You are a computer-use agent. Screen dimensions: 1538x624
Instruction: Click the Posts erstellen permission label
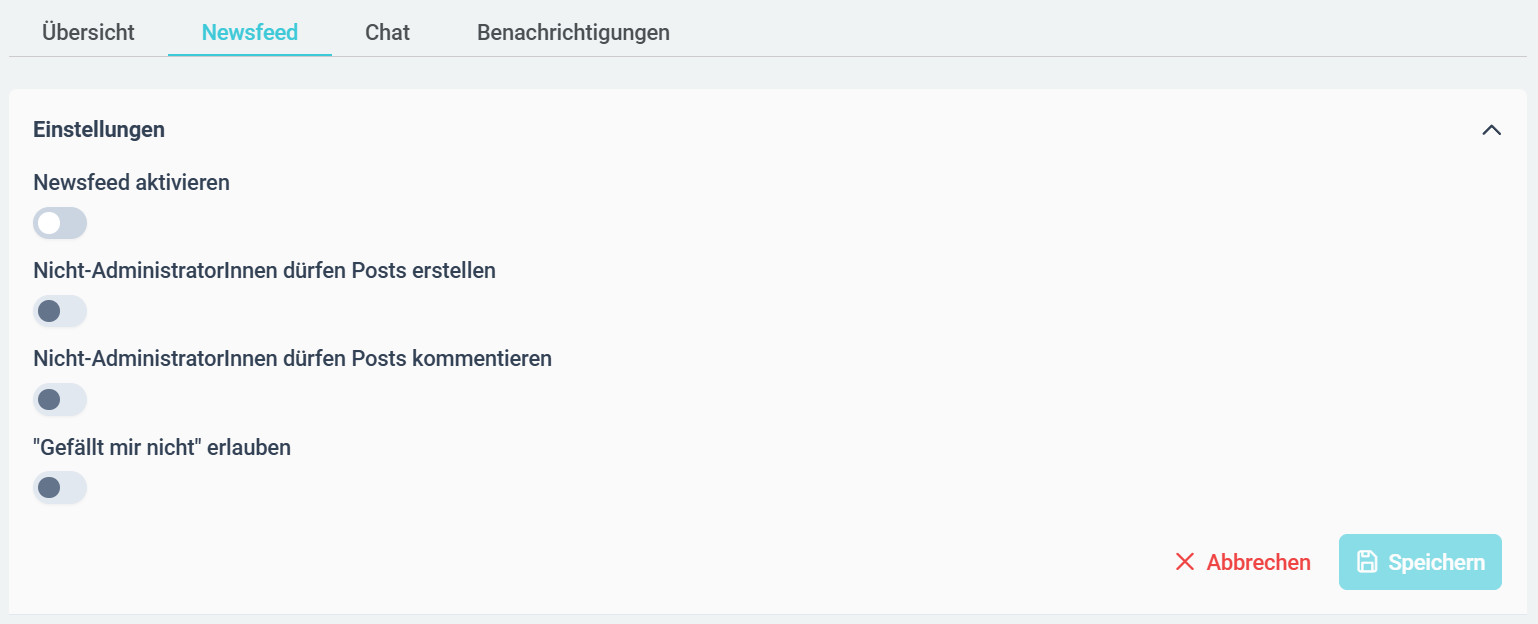pos(264,270)
